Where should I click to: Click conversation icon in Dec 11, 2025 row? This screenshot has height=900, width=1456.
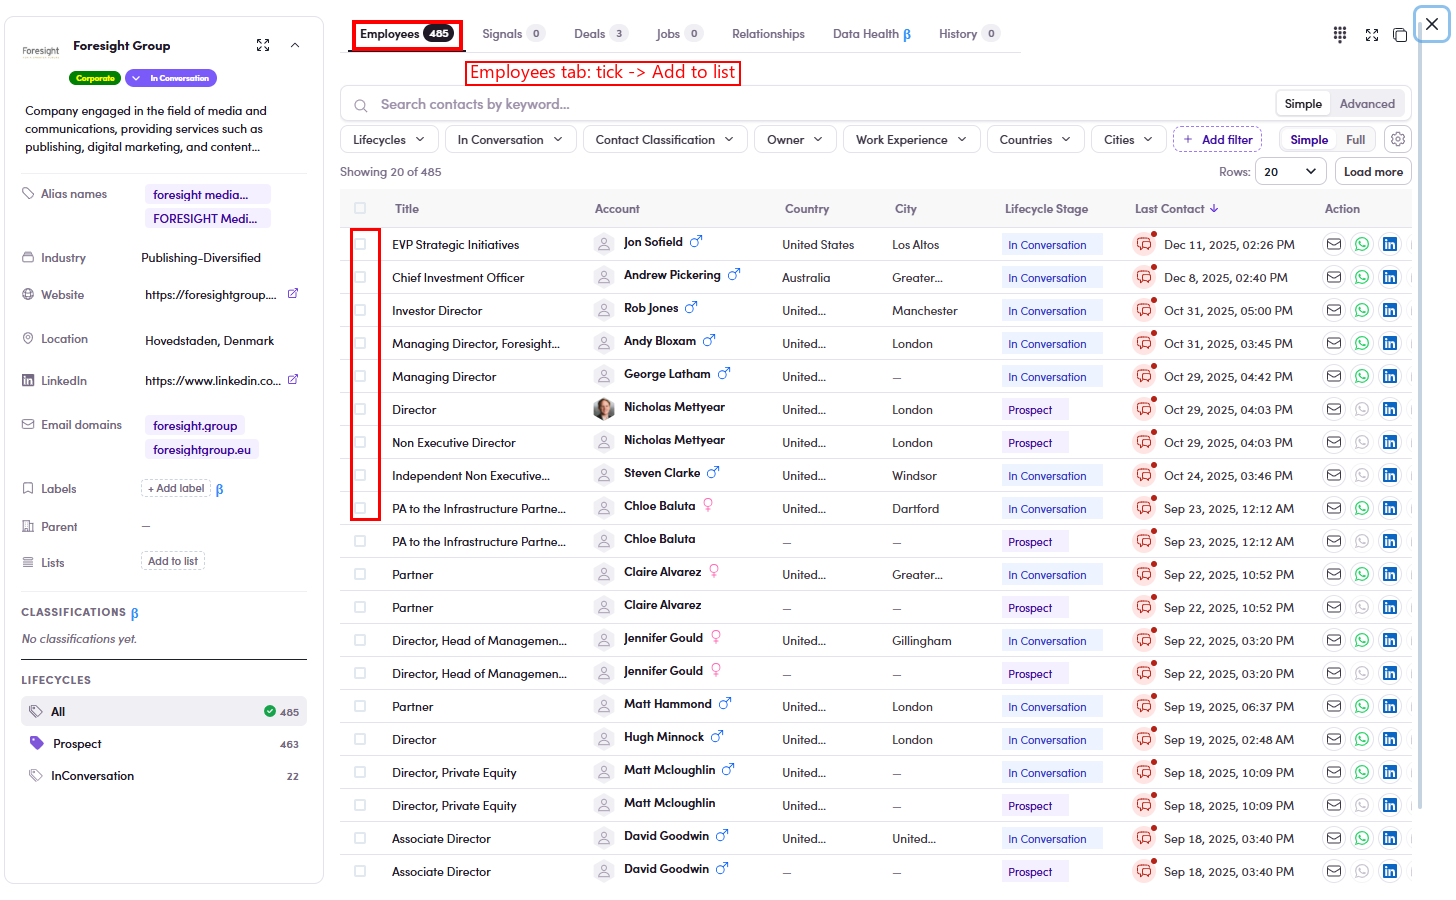pyautogui.click(x=1144, y=244)
